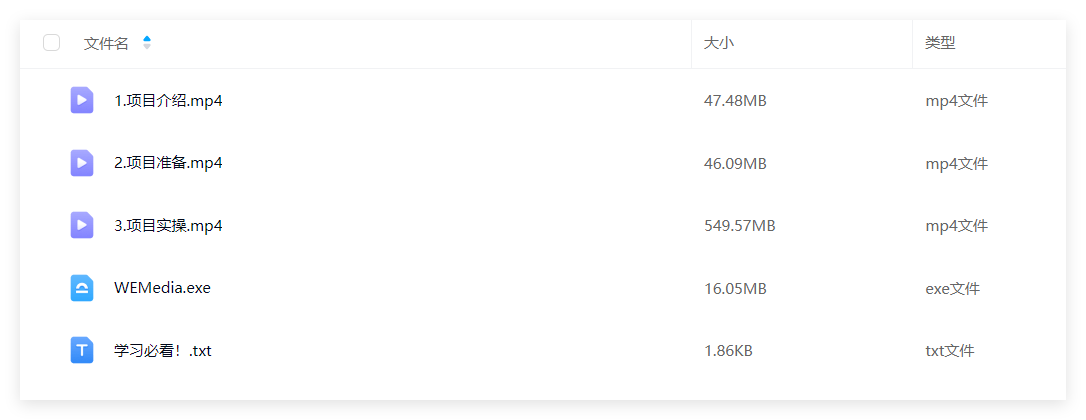Open the 学习必看！.txt file name

point(163,351)
